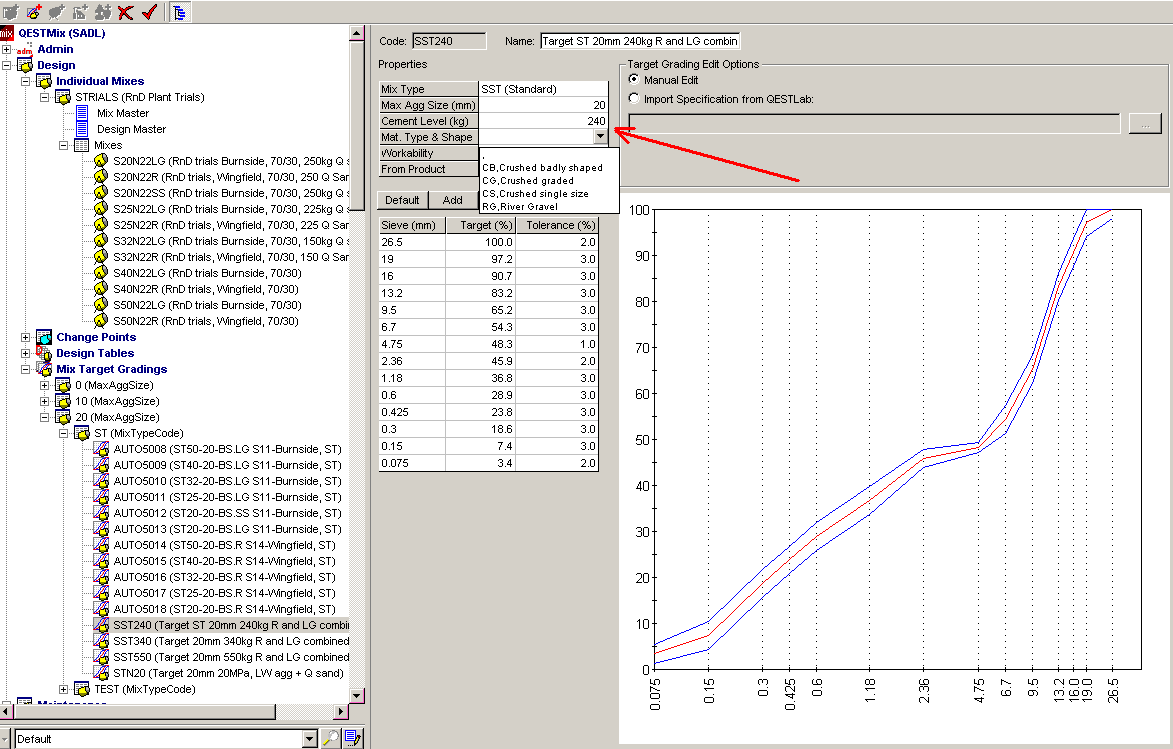Toggle the tree view toolbar icon

coord(178,12)
